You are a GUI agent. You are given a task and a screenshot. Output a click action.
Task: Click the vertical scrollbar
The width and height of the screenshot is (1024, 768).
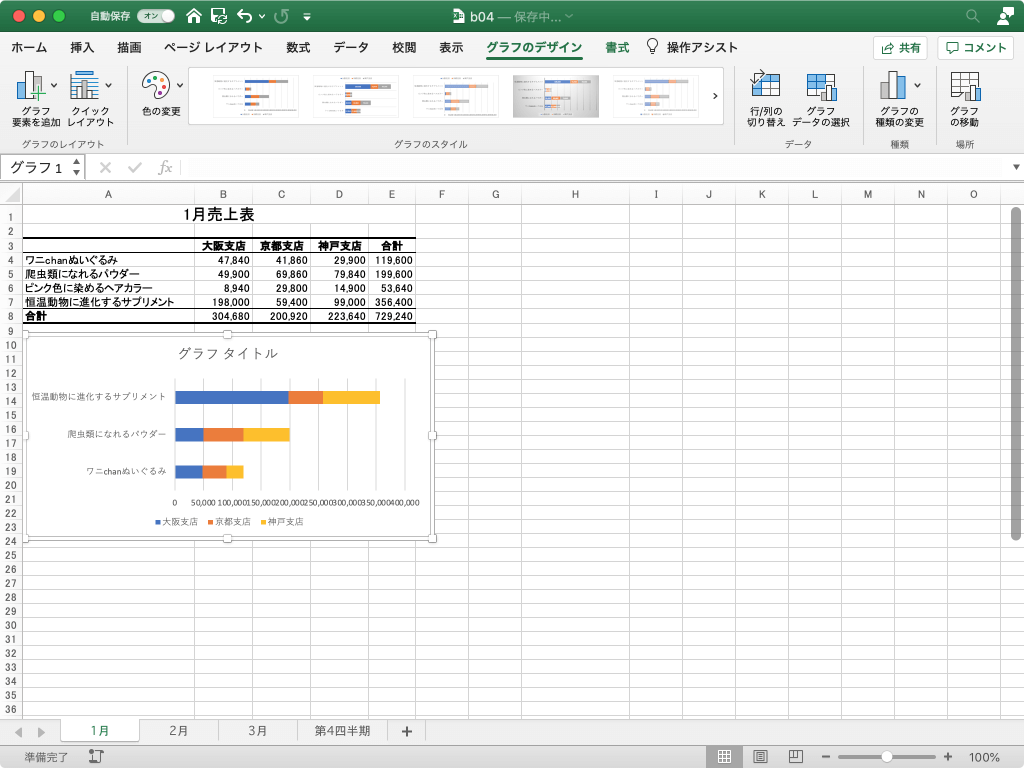(x=1016, y=374)
